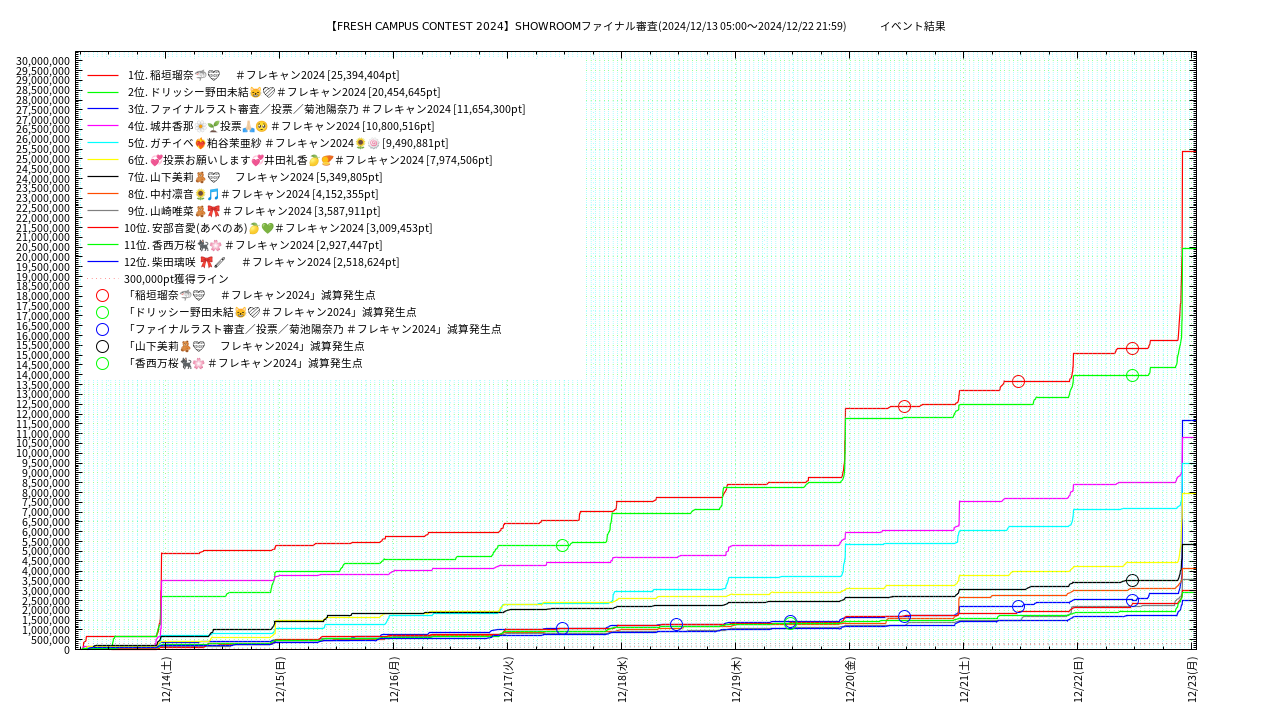Click the 500,000 y-axis label
1280x720 pixels.
52,640
